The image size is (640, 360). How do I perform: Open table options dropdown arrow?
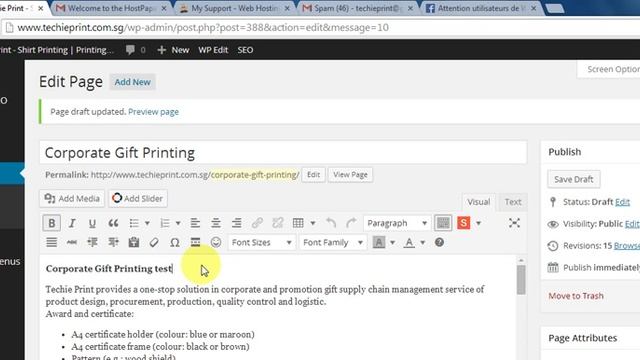coord(313,223)
